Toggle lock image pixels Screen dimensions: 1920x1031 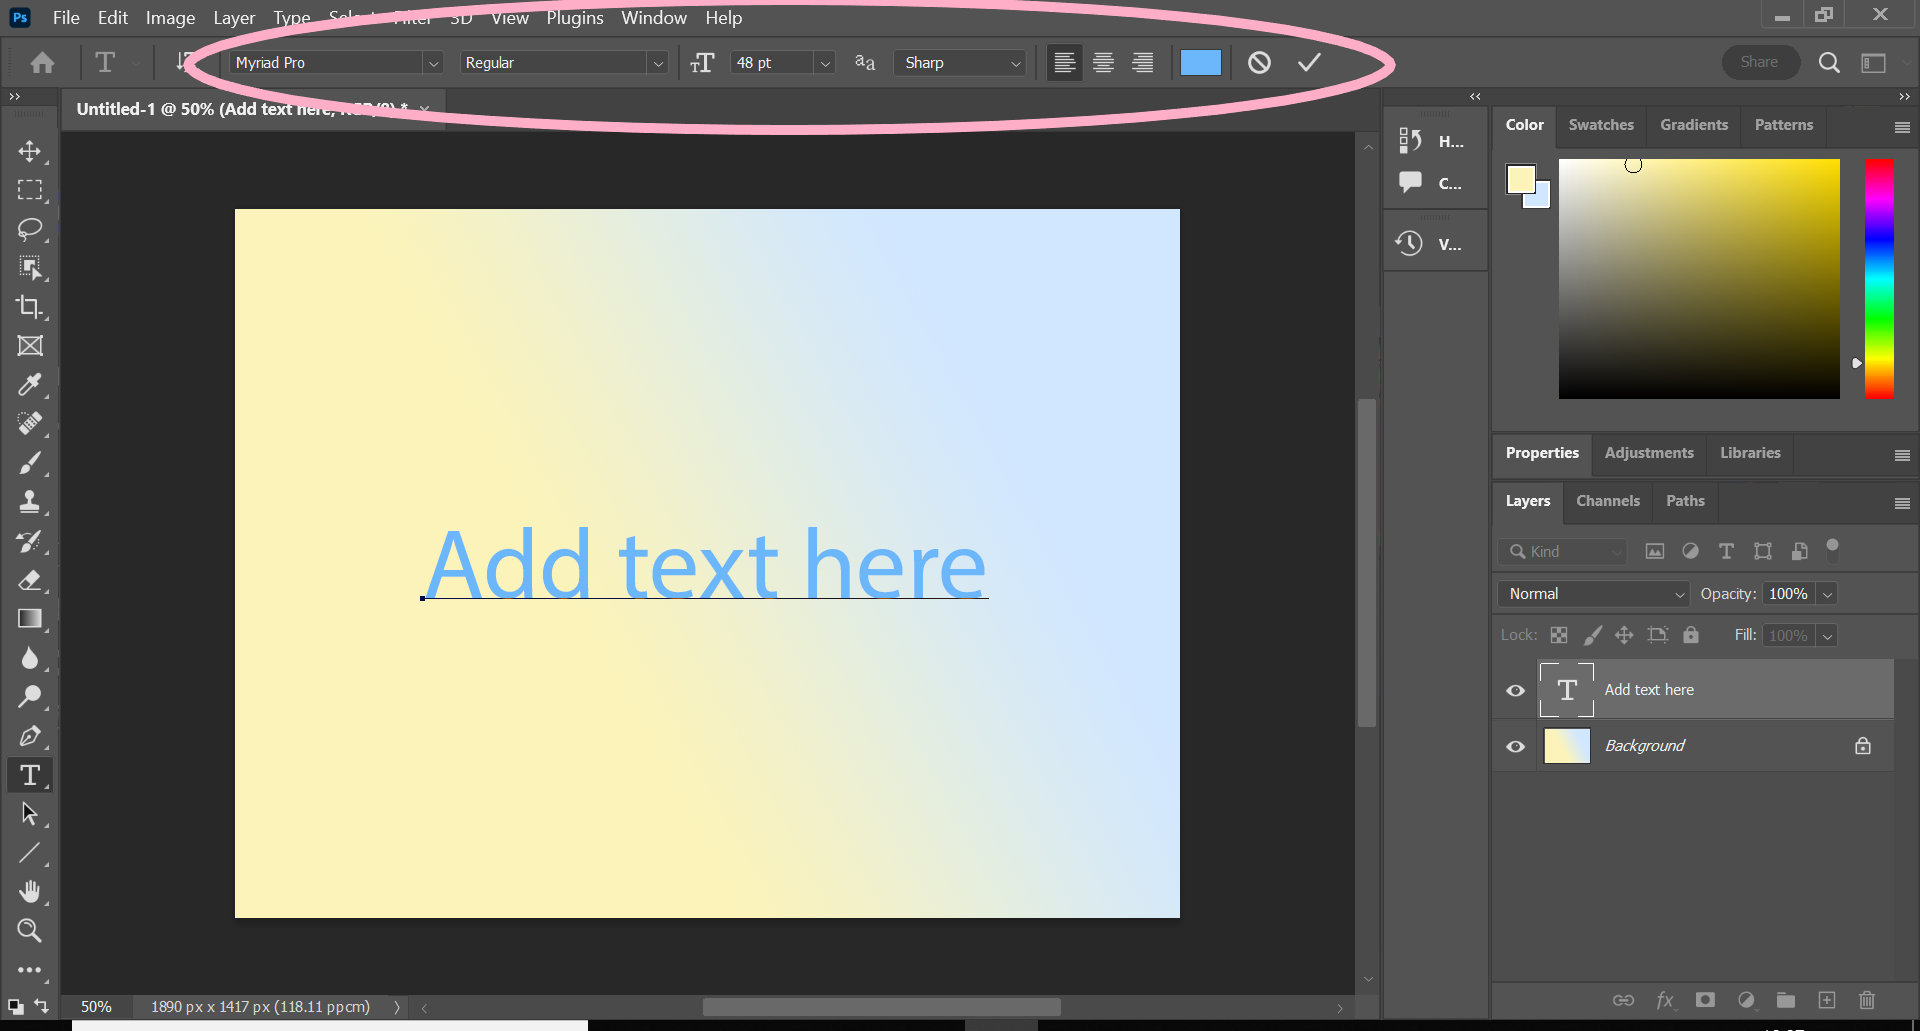tap(1593, 635)
